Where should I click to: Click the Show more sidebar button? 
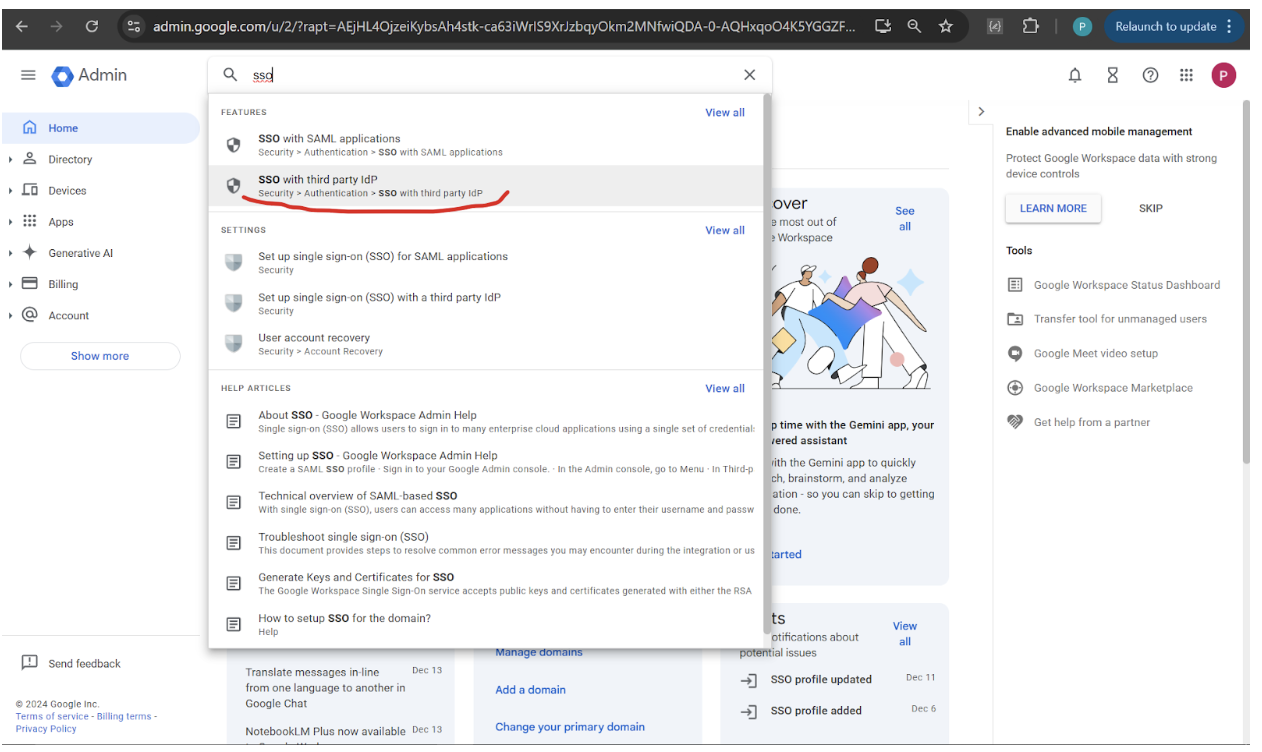tap(100, 356)
